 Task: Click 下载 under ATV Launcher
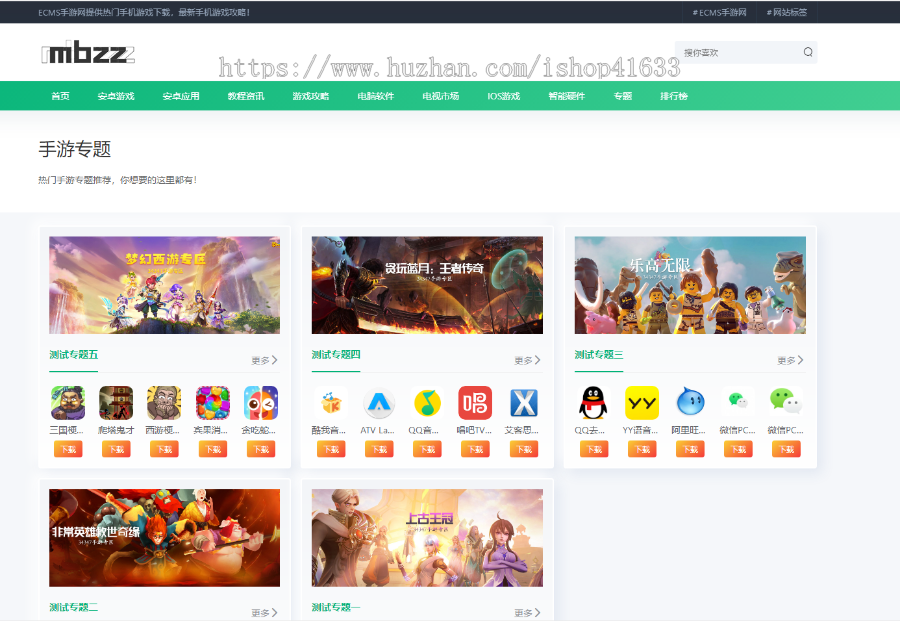point(379,449)
